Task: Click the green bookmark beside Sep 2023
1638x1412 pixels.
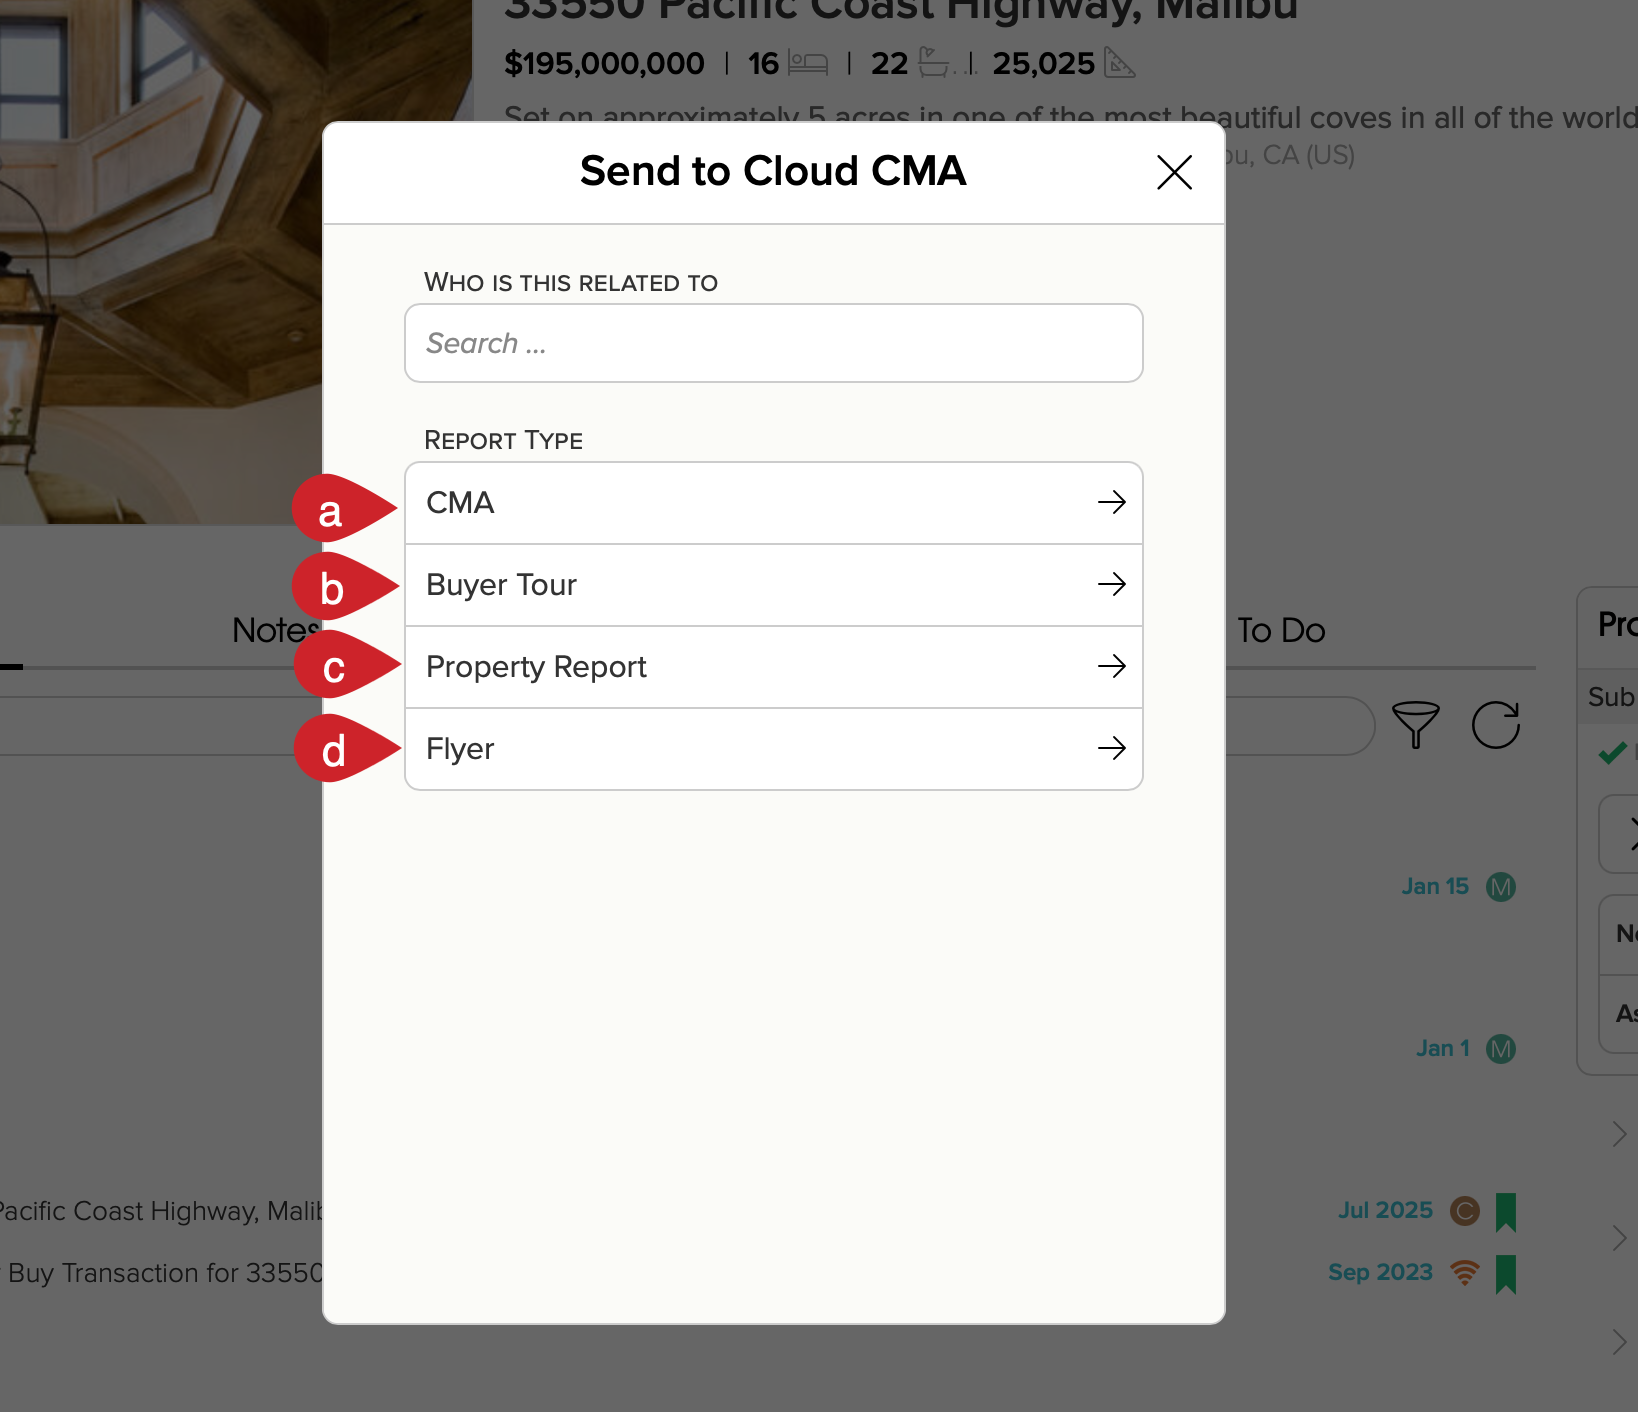Action: coord(1506,1274)
